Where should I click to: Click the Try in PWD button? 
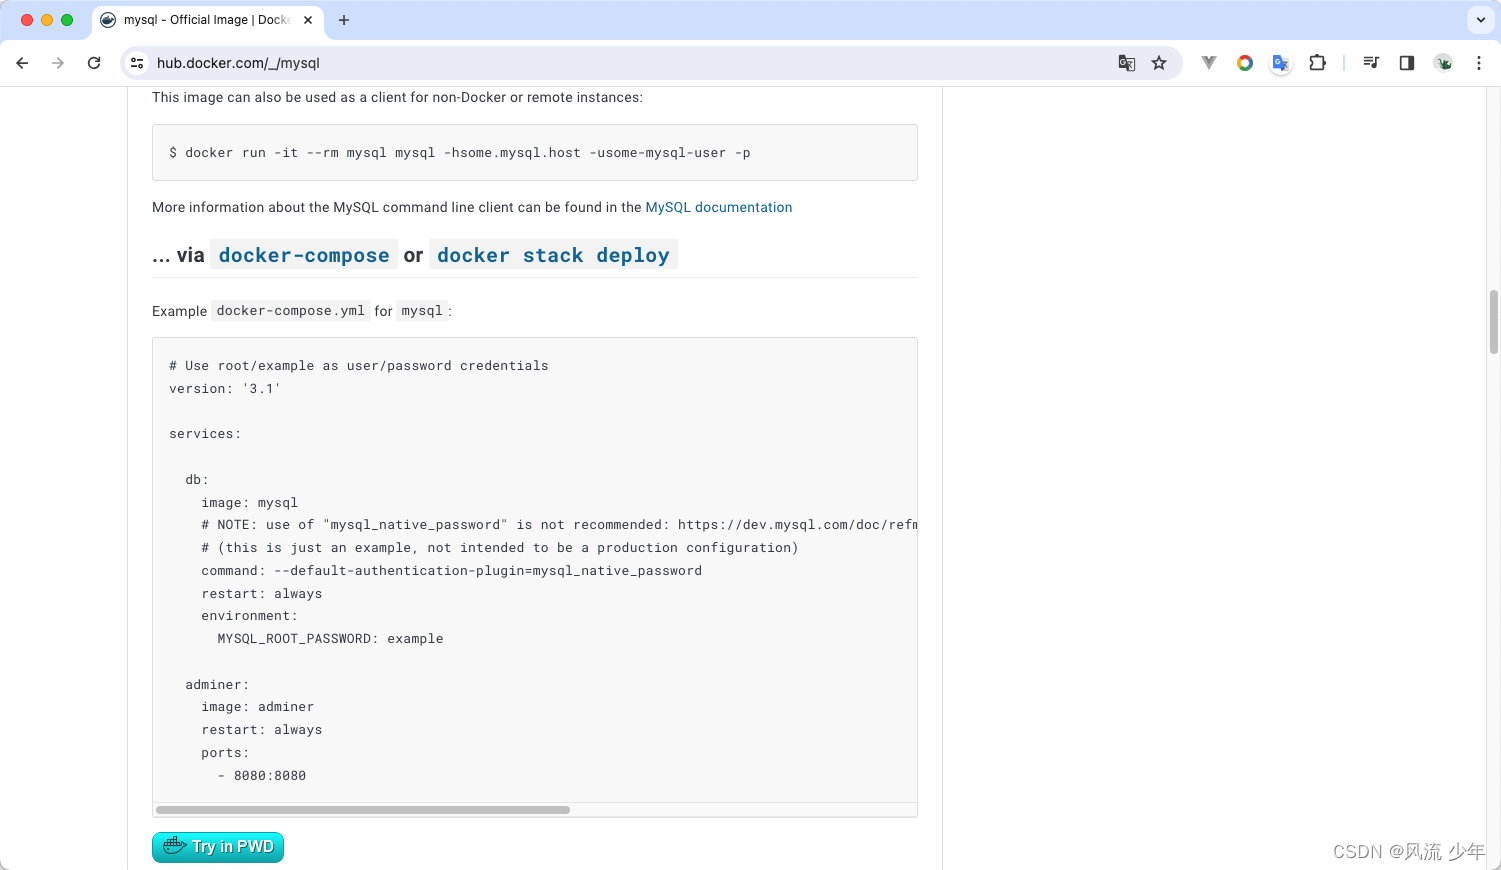[x=218, y=847]
